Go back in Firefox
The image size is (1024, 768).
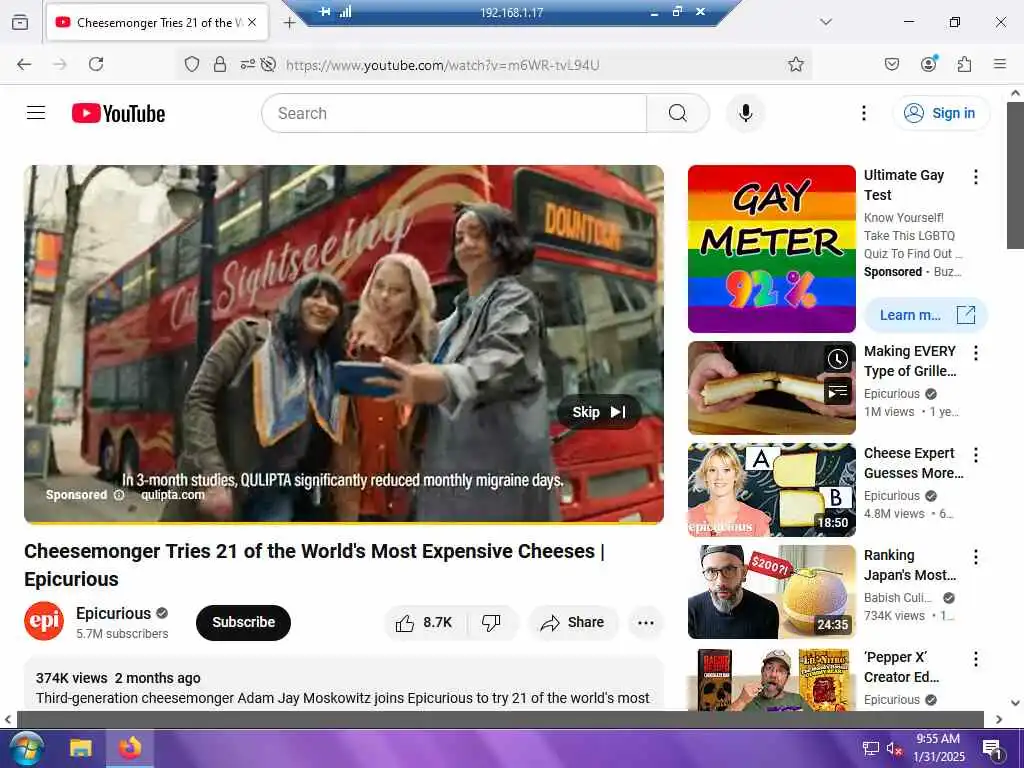tap(24, 64)
